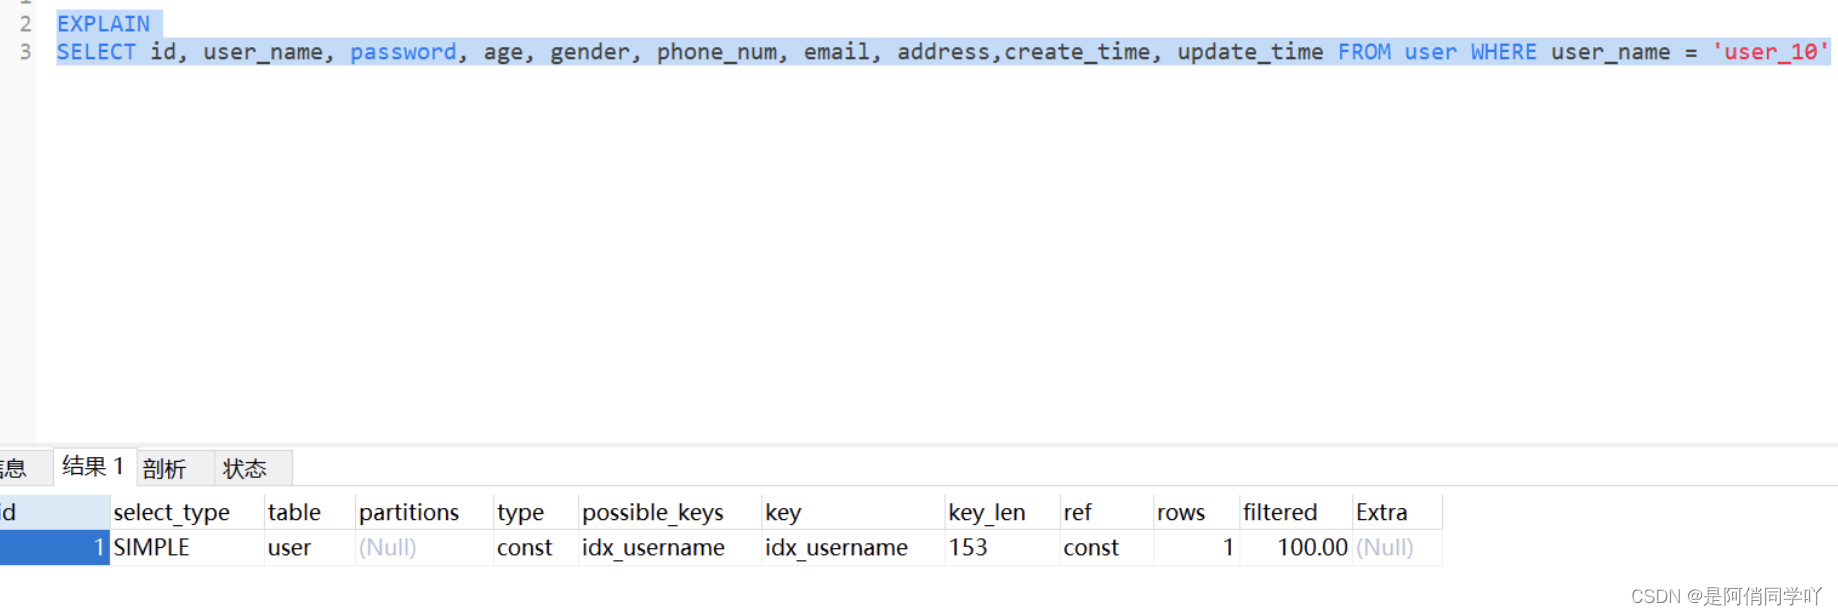1838x616 pixels.
Task: Open the 状态 tab
Action: pyautogui.click(x=245, y=468)
